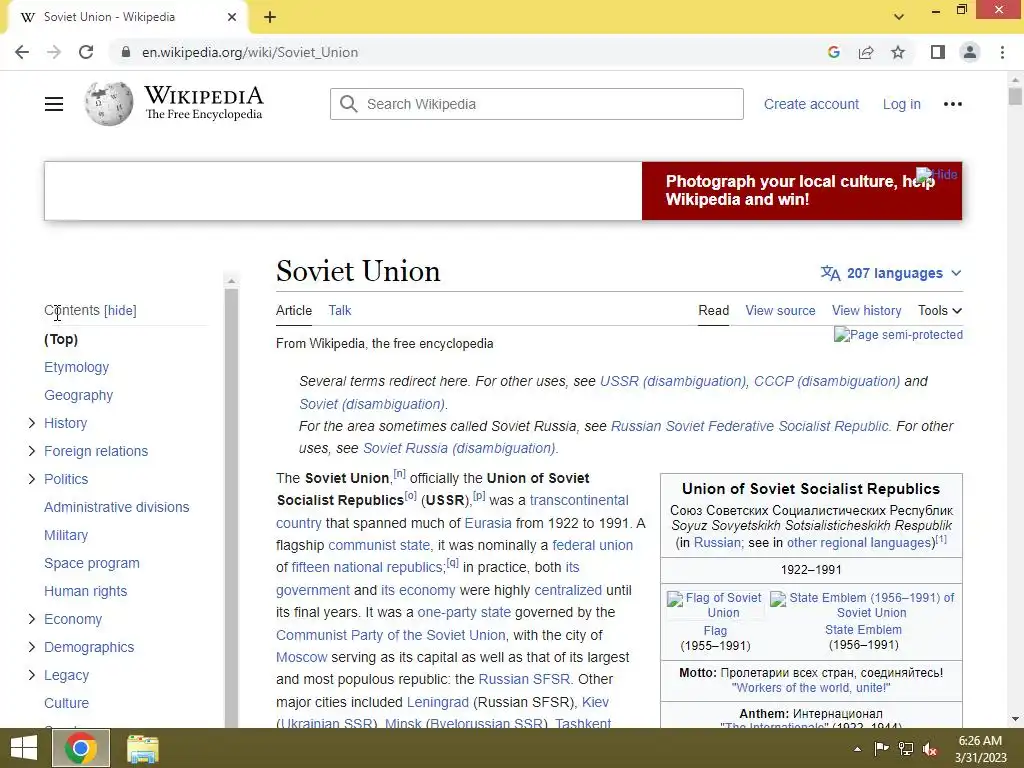The width and height of the screenshot is (1024, 768).
Task: Open the 207 languages dropdown
Action: click(x=891, y=273)
